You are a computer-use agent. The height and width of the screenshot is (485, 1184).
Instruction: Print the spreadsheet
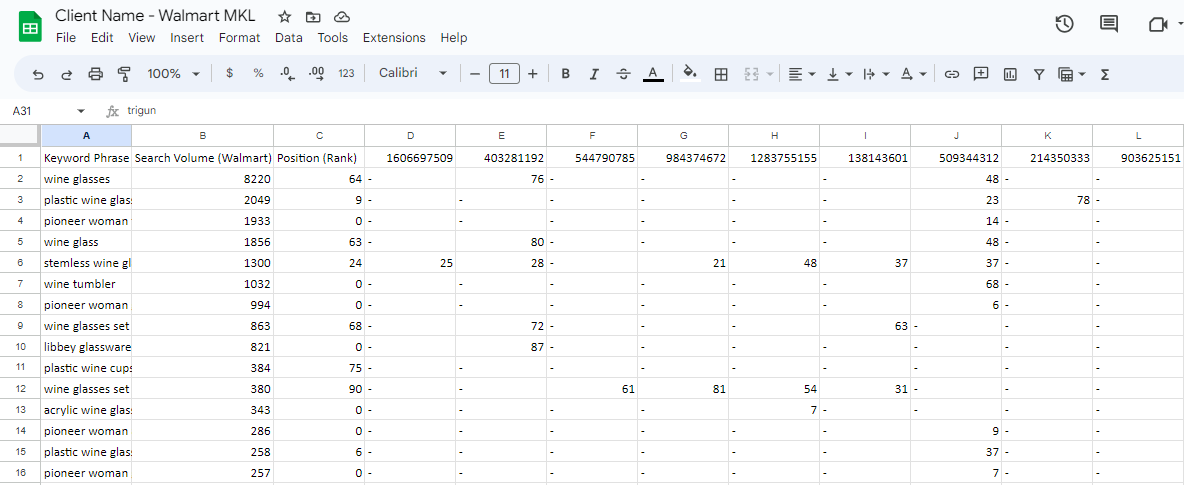coord(95,74)
